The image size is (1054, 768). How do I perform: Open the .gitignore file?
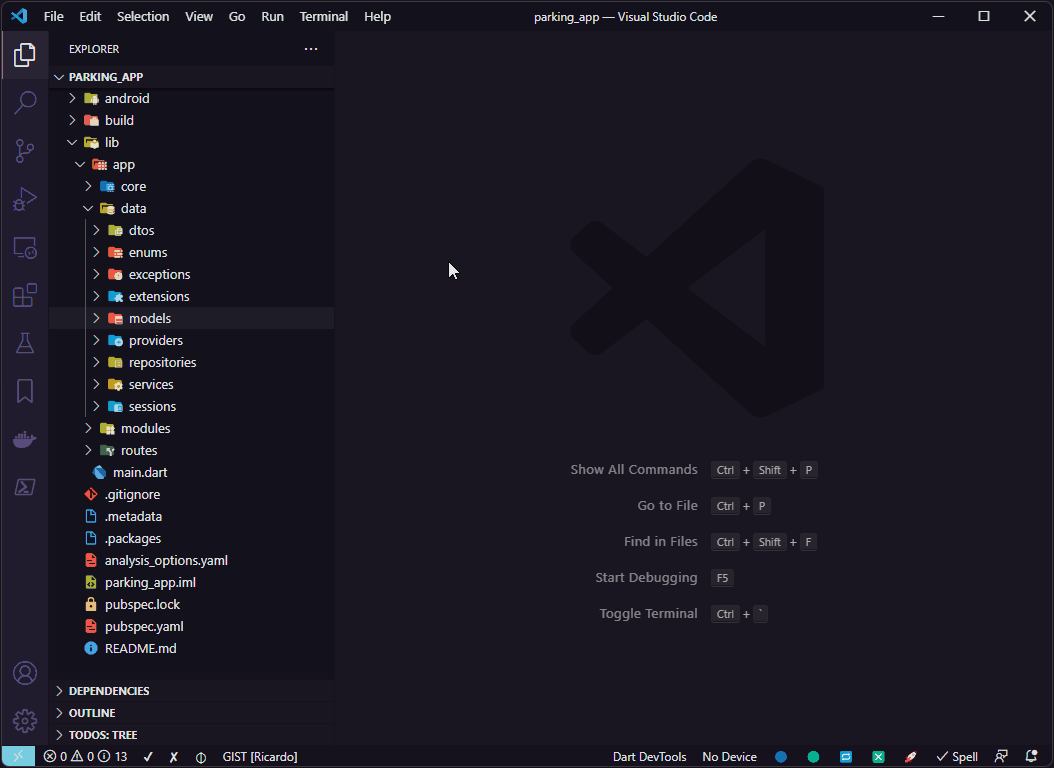tap(192, 495)
